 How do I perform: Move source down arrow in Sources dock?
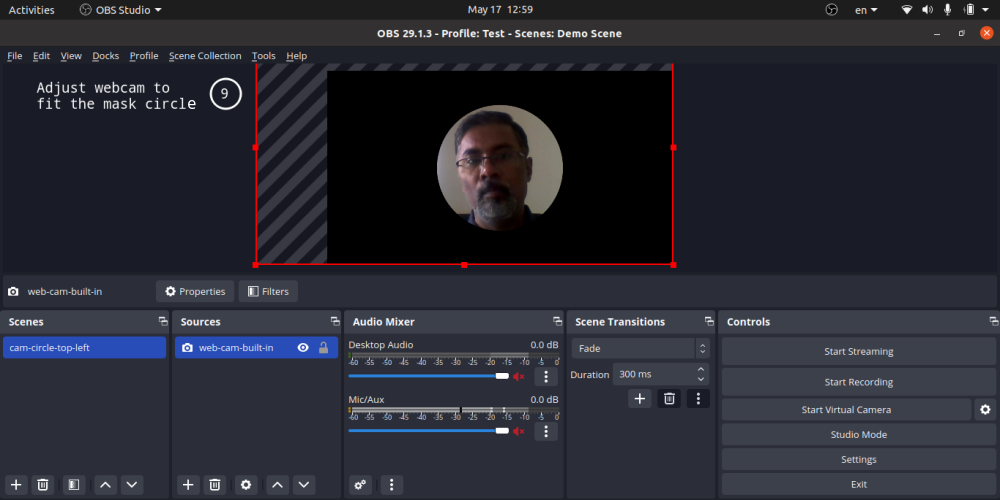(x=304, y=485)
